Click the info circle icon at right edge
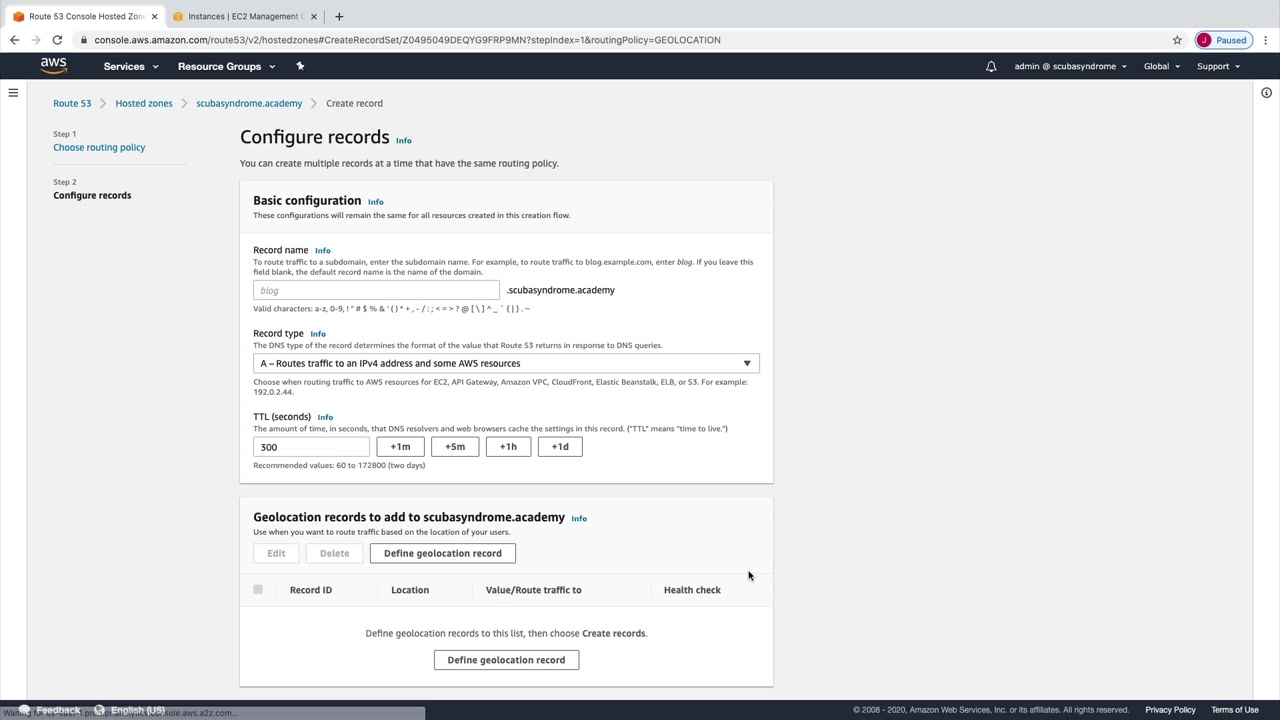Image resolution: width=1280 pixels, height=720 pixels. click(x=1266, y=93)
